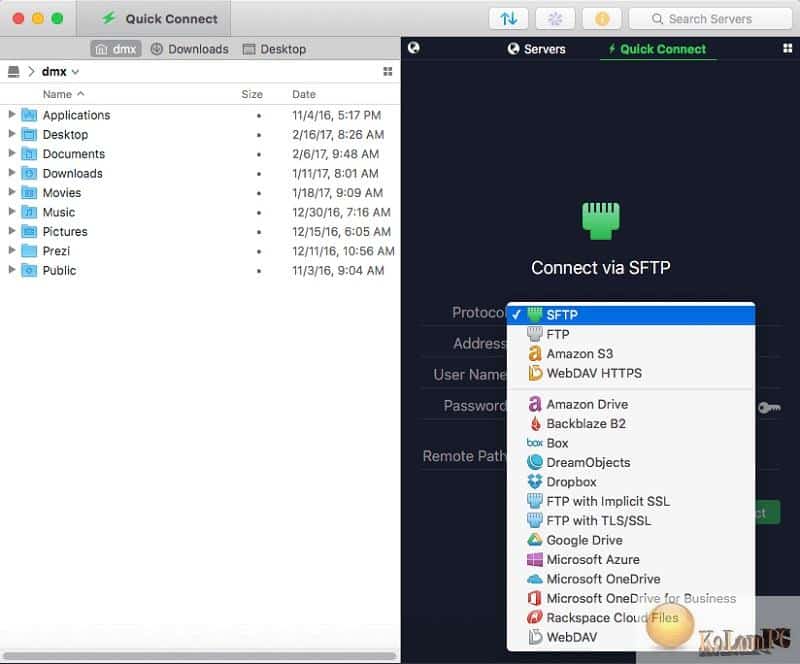Image resolution: width=800 pixels, height=664 pixels.
Task: Choose Google Drive from protocol list
Action: point(631,540)
